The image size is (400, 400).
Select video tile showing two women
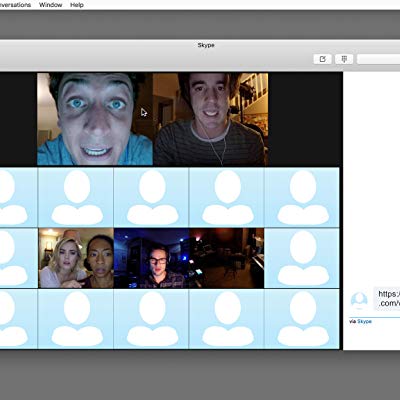(x=76, y=258)
